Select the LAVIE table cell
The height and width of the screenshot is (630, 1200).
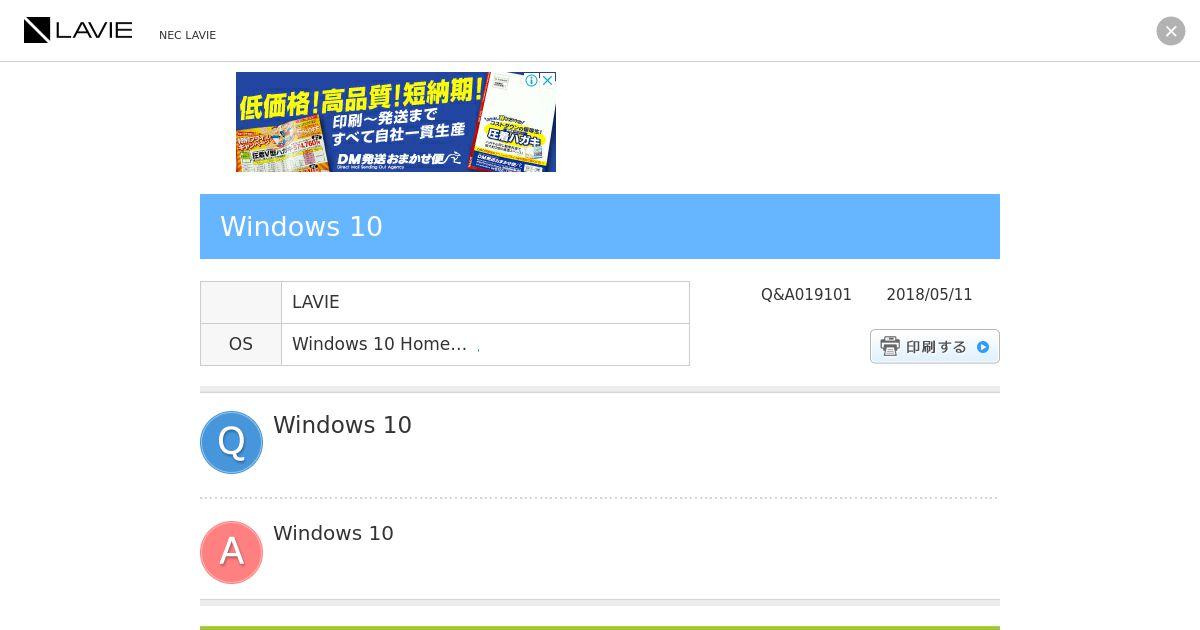(x=485, y=302)
